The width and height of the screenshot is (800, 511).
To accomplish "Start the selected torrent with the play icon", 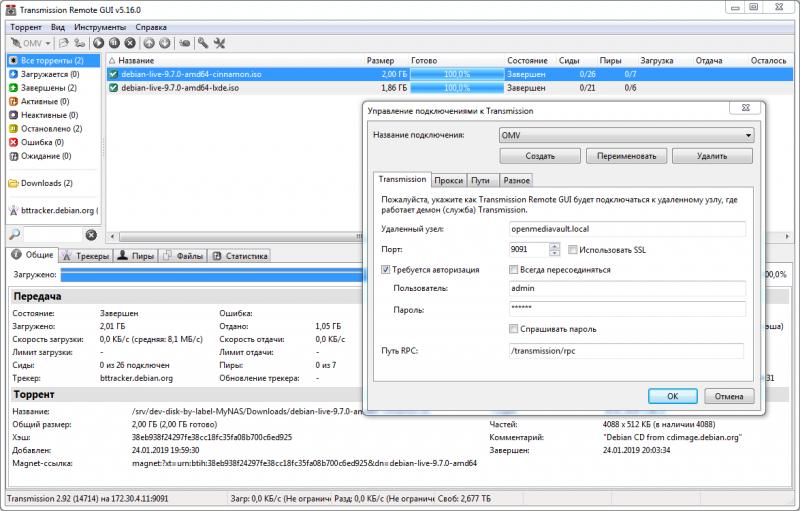I will [98, 43].
